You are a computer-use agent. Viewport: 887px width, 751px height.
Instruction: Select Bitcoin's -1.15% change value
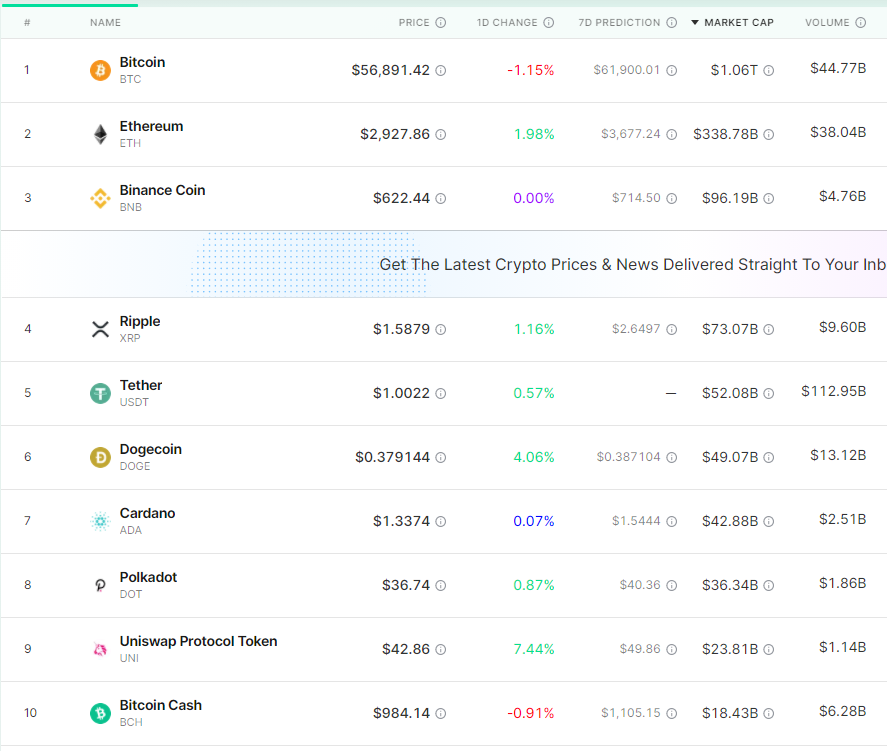coord(531,70)
